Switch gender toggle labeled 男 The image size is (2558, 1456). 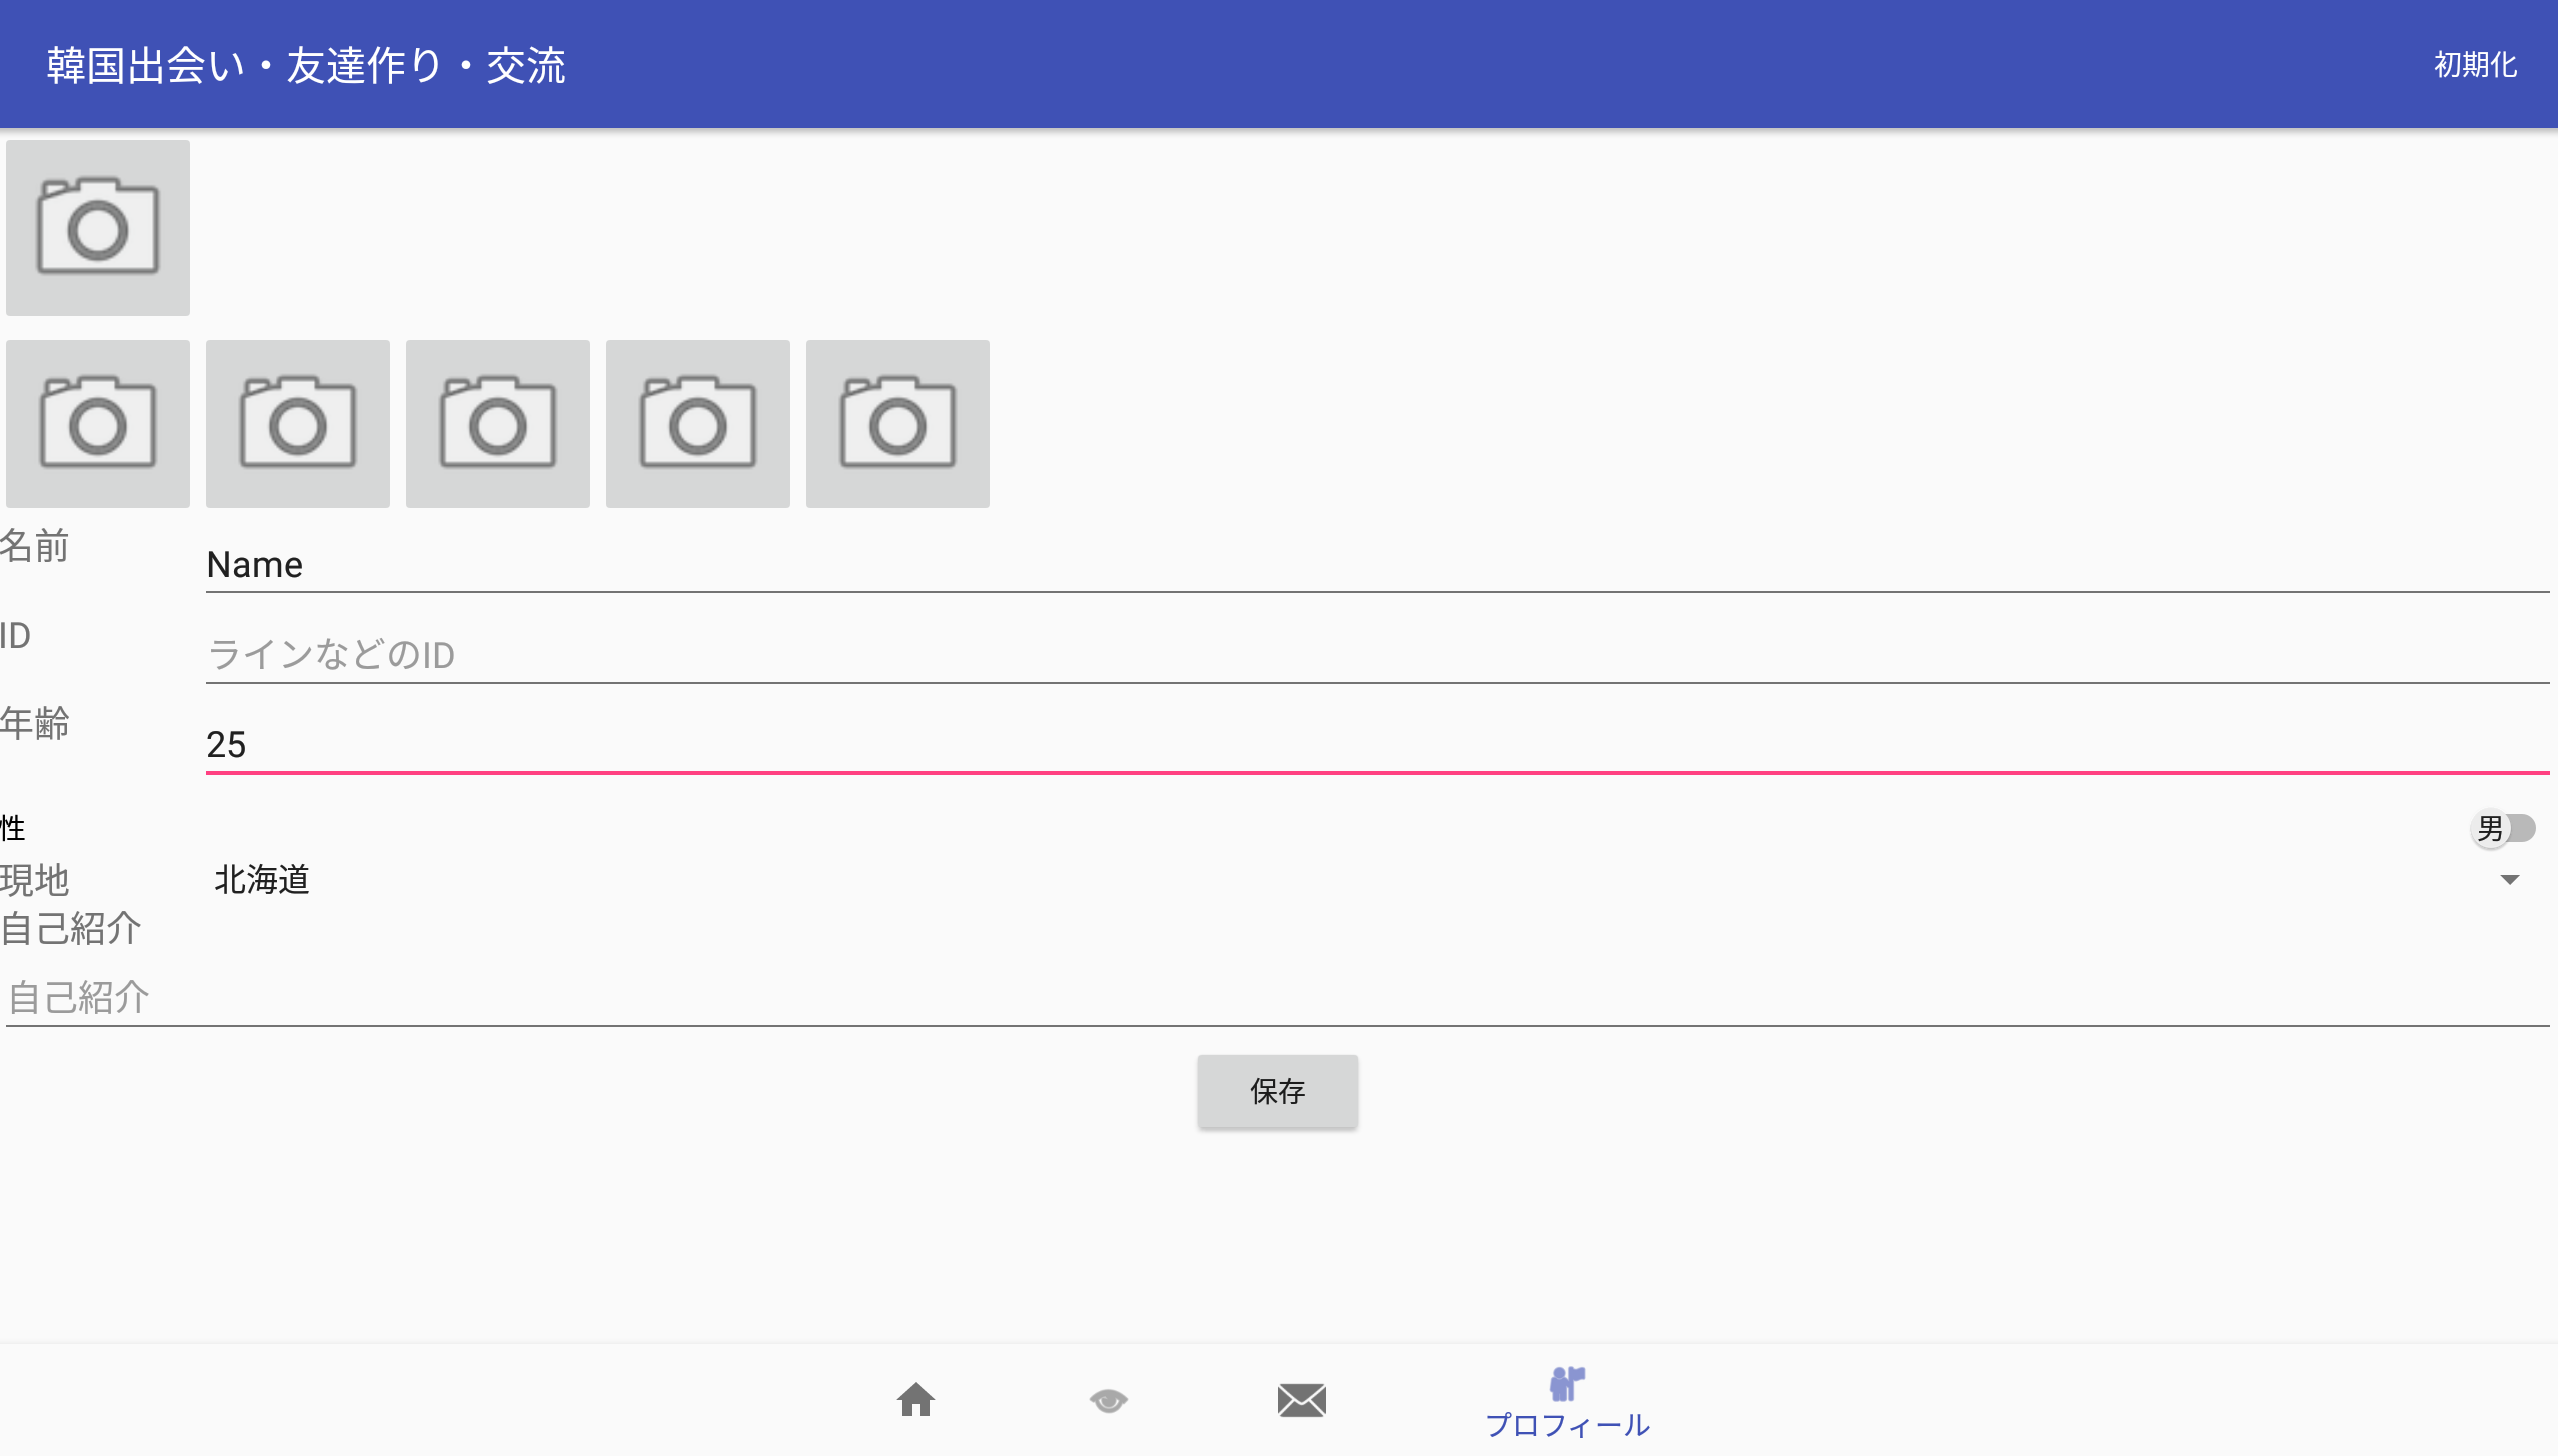[2503, 828]
